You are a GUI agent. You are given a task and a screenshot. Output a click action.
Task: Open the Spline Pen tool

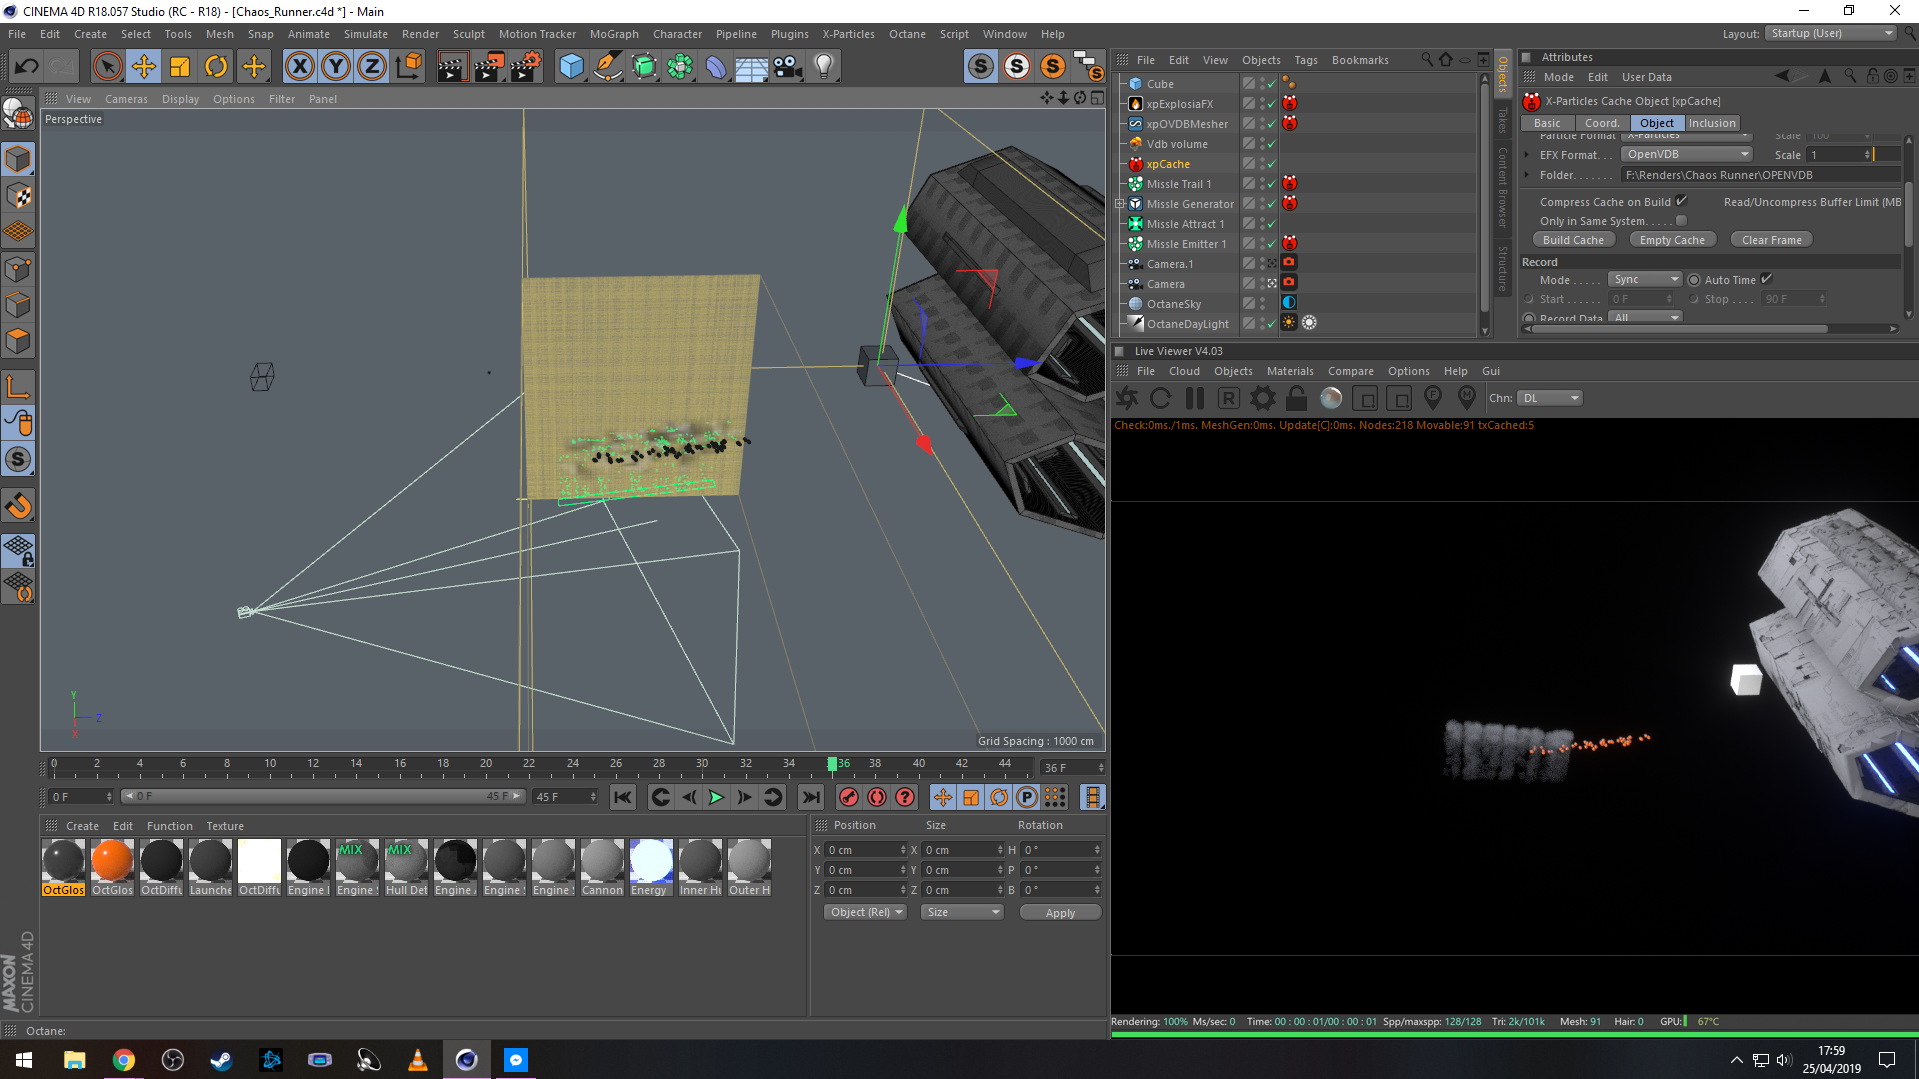point(607,67)
